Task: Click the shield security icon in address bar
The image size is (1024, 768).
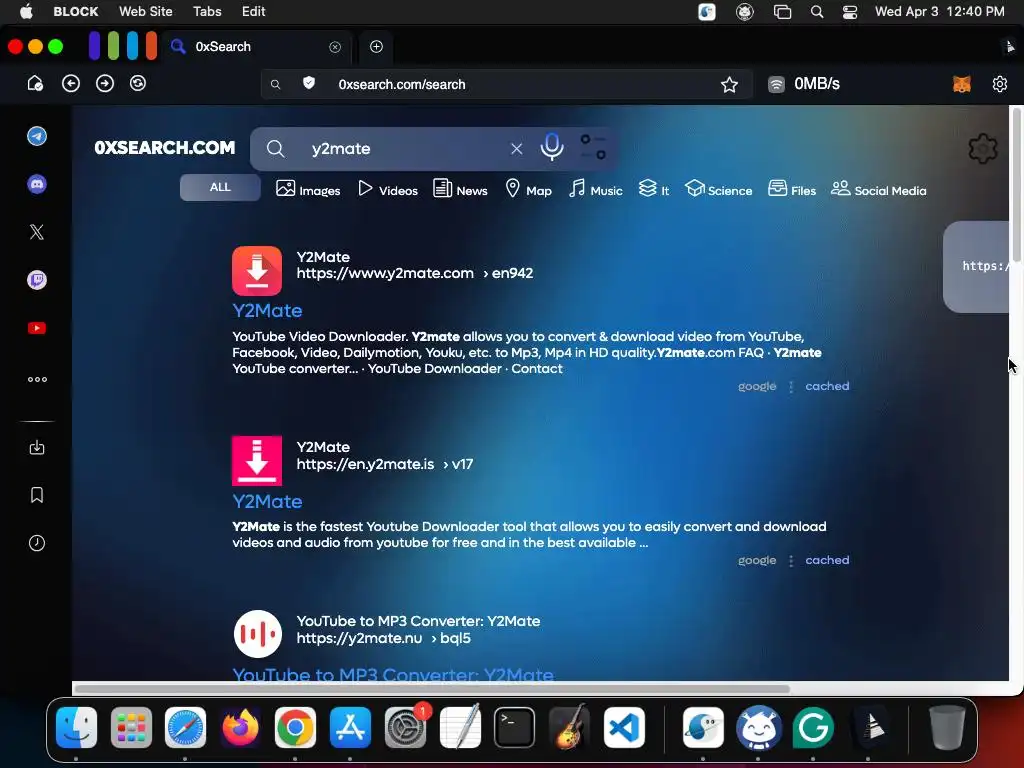Action: (309, 83)
